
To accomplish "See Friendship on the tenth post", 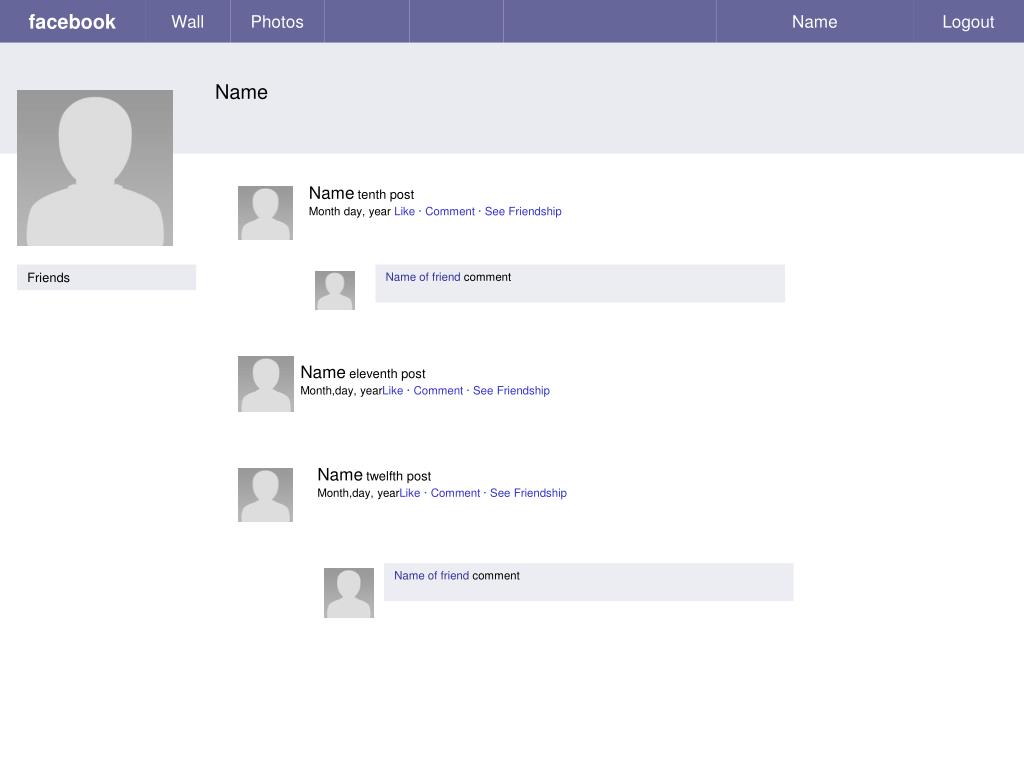I will [523, 212].
